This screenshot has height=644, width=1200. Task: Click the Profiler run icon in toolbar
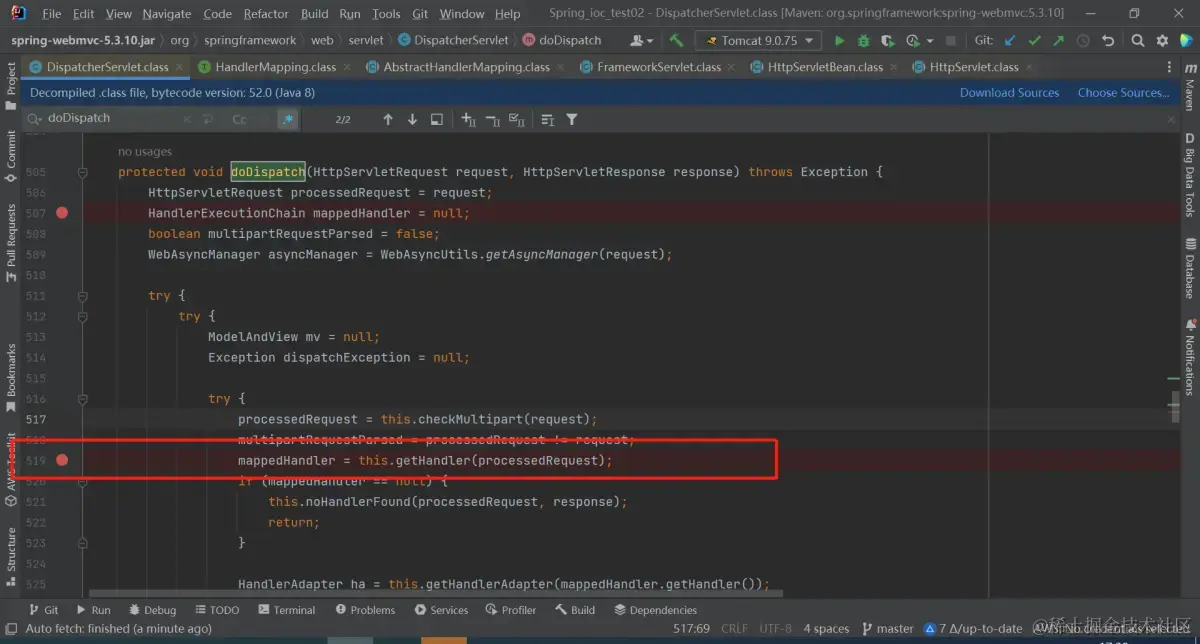pos(911,40)
